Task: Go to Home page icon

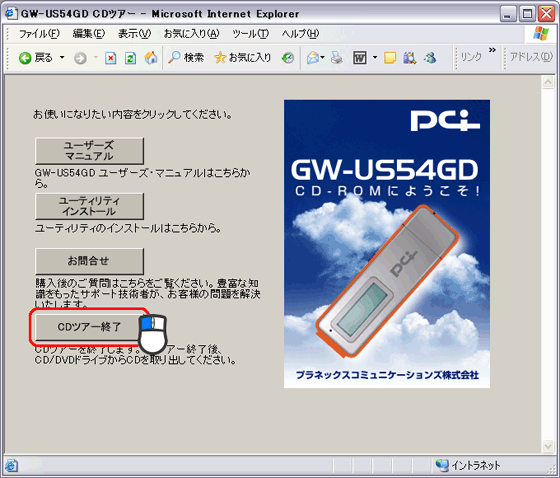Action: [x=151, y=58]
